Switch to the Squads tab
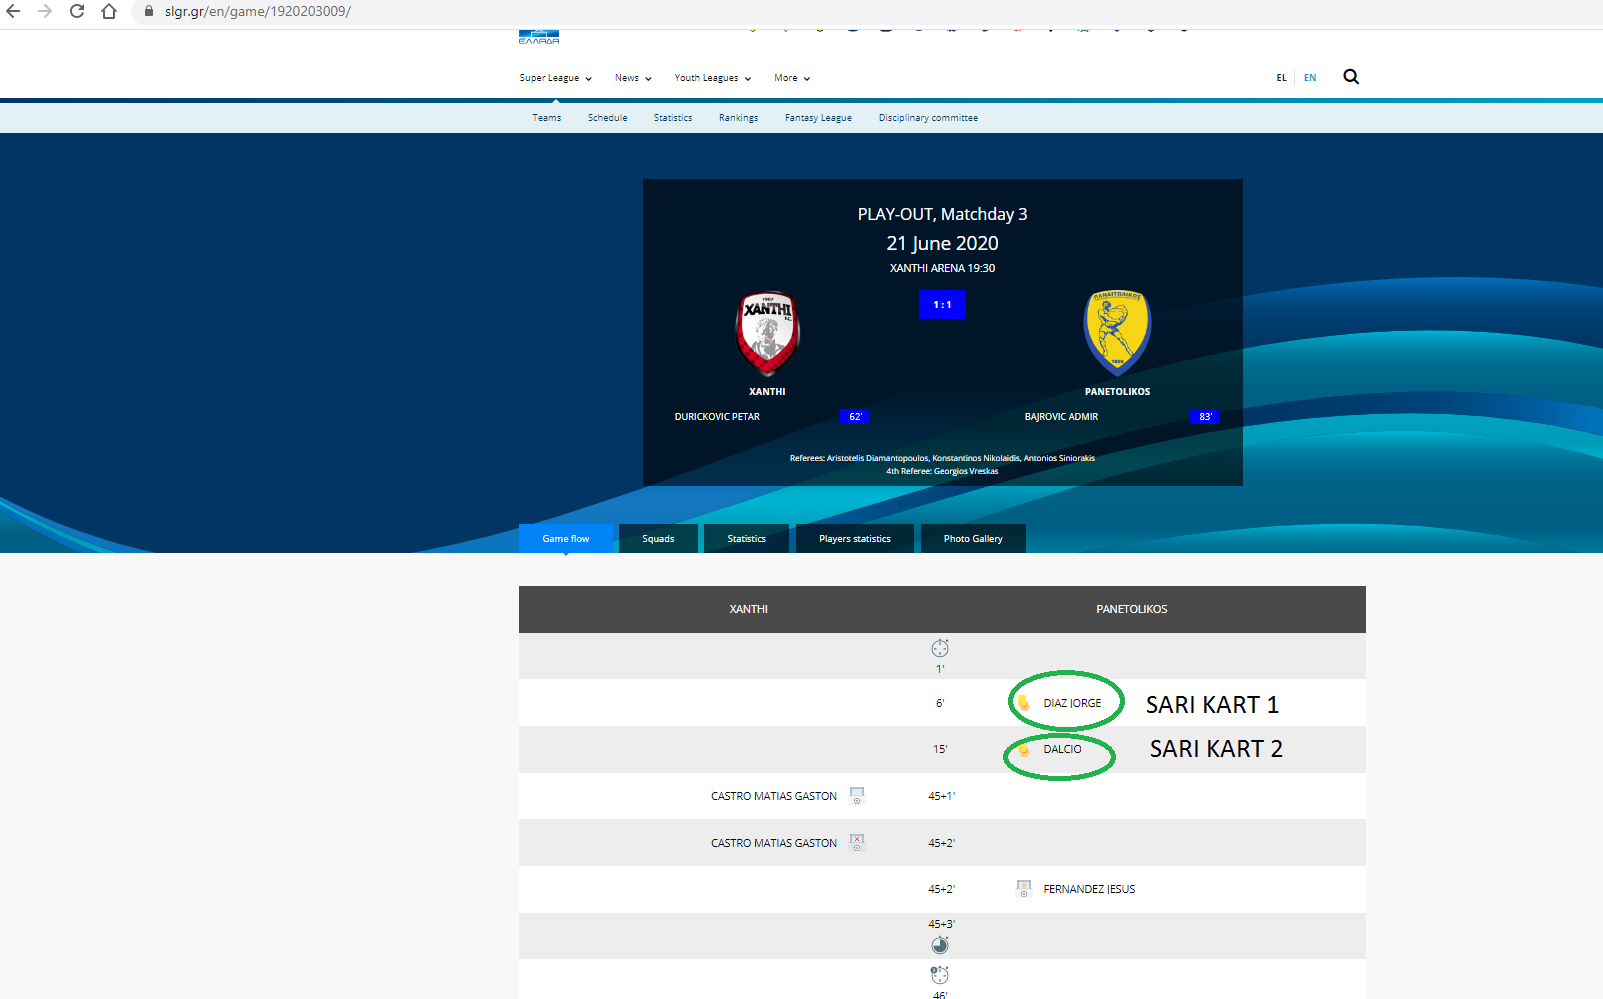This screenshot has width=1603, height=999. pyautogui.click(x=658, y=538)
